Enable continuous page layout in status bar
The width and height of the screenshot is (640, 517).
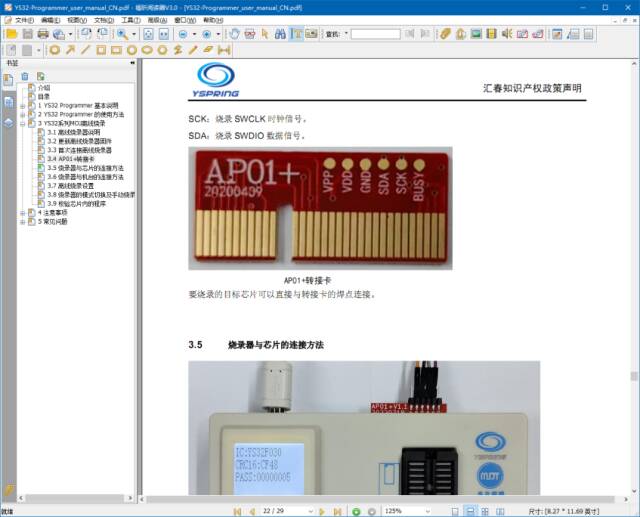tap(470, 511)
